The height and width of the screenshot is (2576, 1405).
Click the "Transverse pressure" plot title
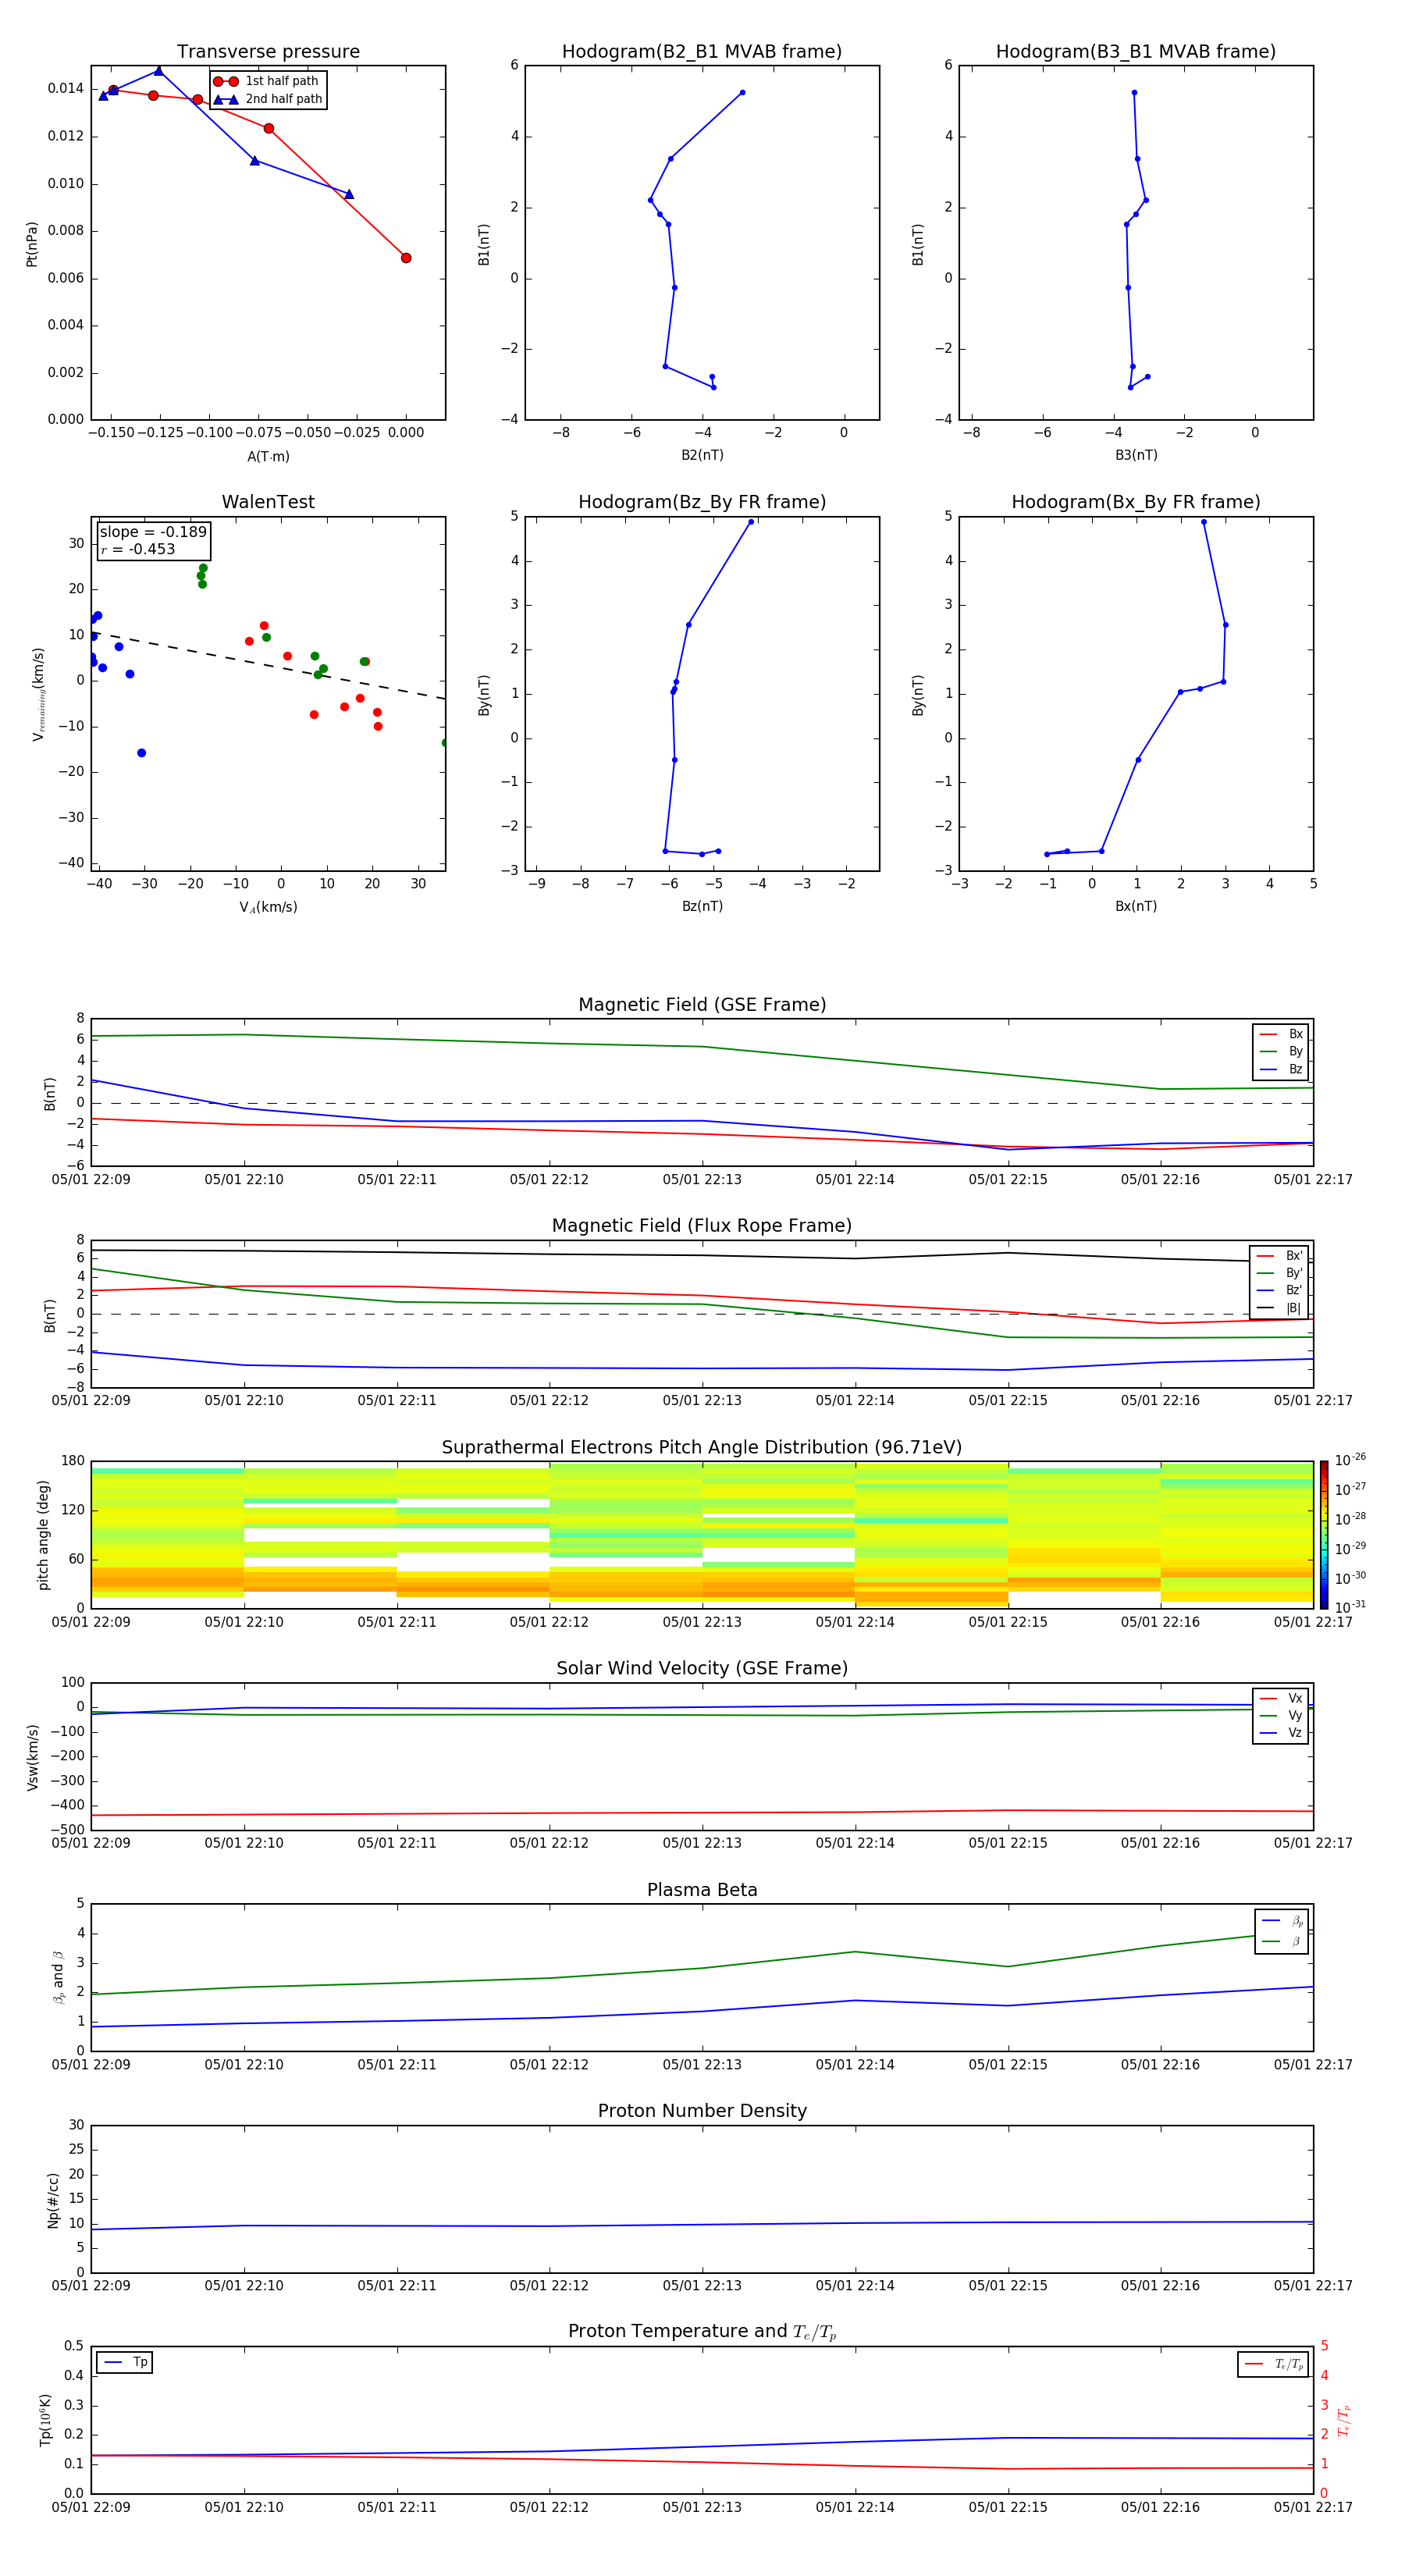coord(268,51)
